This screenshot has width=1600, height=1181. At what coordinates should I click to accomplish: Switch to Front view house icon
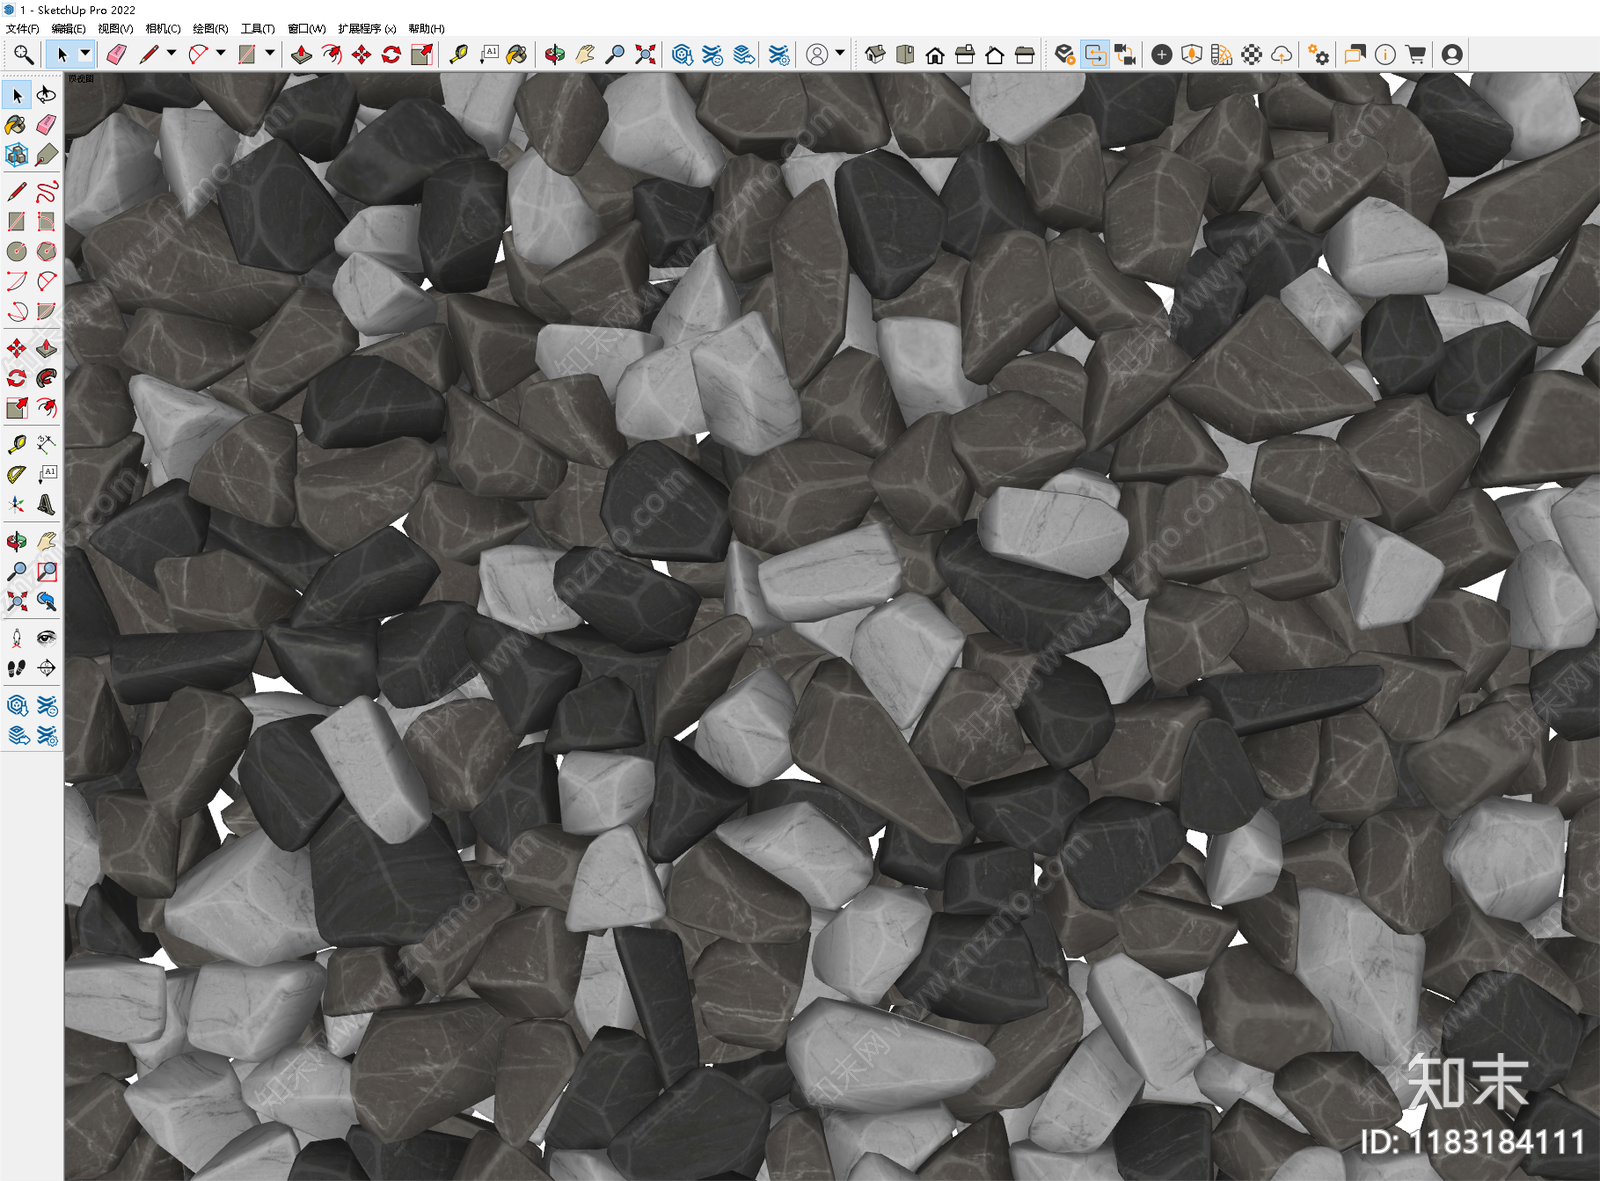click(935, 54)
